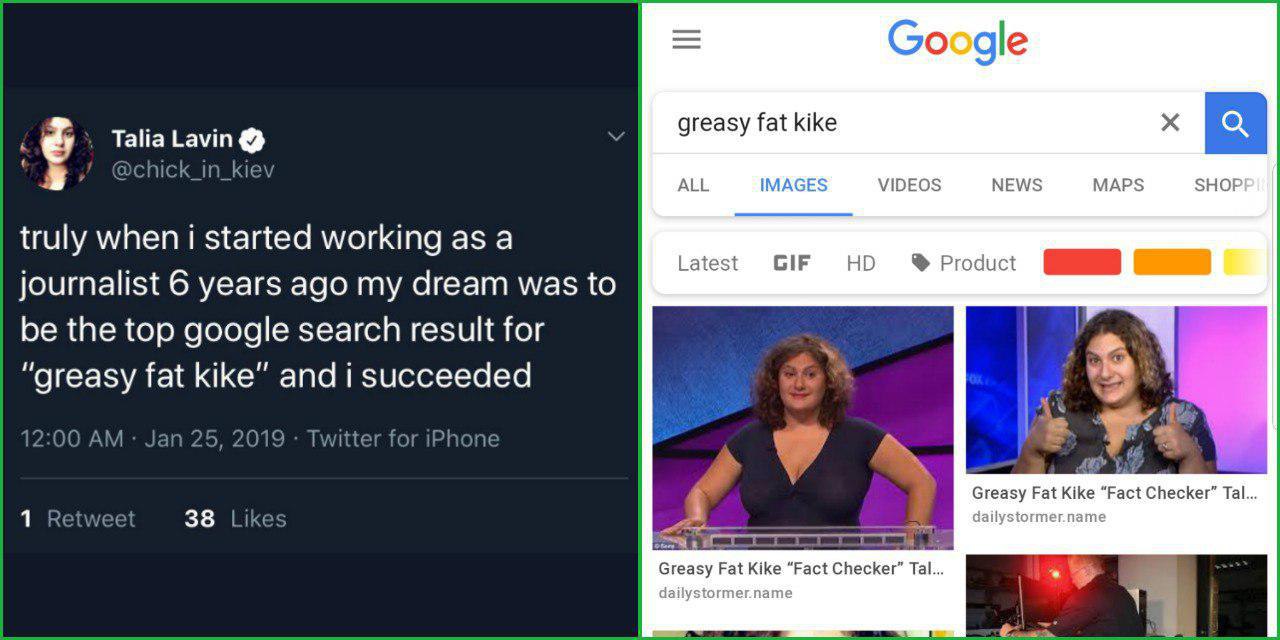Expand the tweet options chevron
Image resolution: width=1280 pixels, height=640 pixels.
(616, 137)
